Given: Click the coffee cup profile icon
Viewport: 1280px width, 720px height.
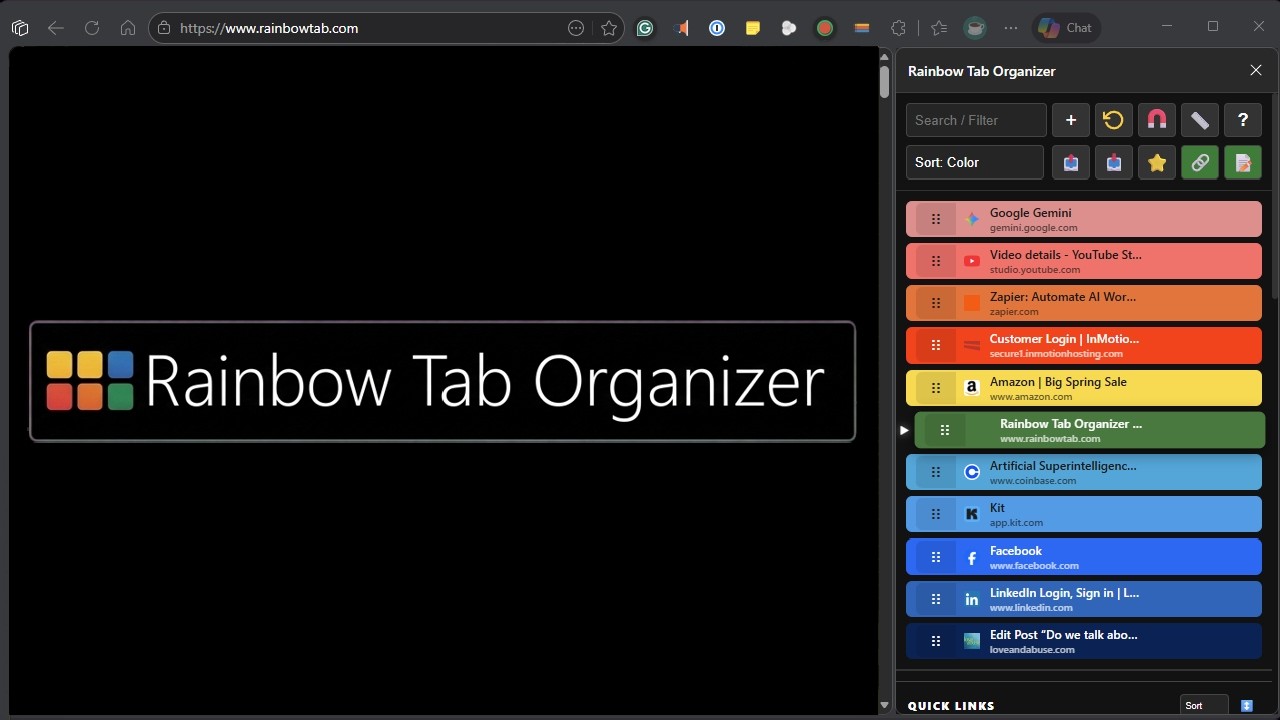Looking at the screenshot, I should pyautogui.click(x=975, y=28).
